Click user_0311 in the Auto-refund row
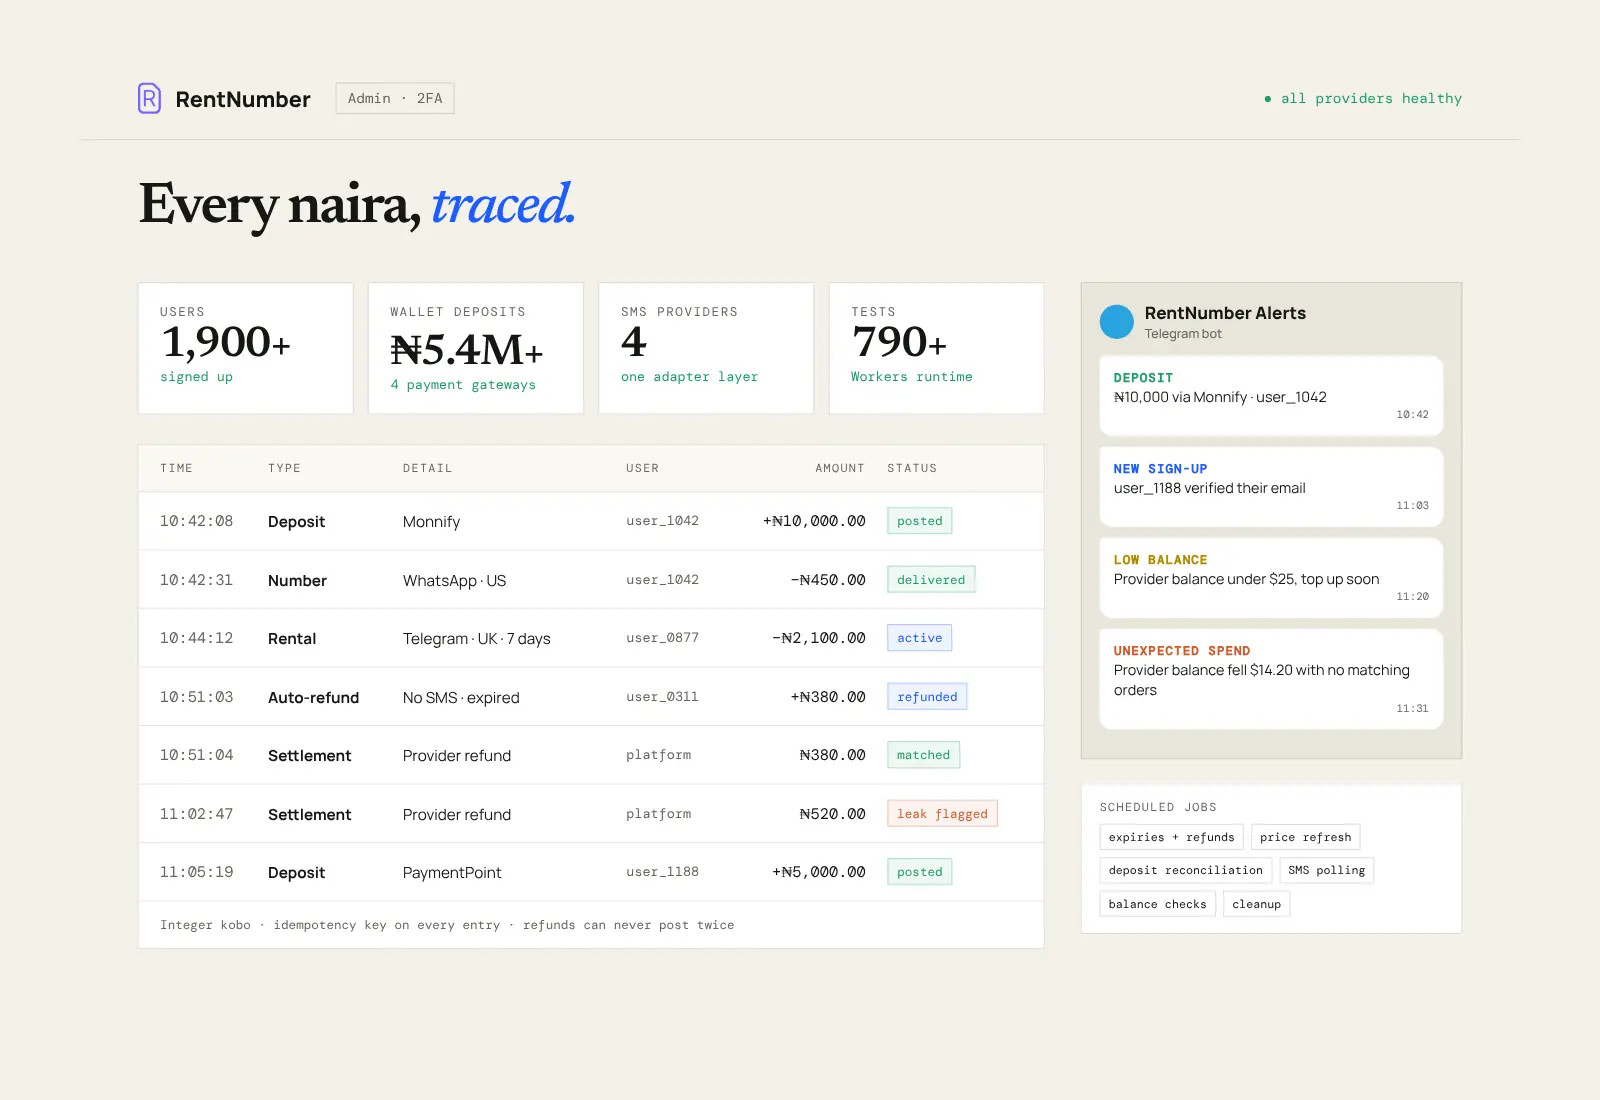Viewport: 1600px width, 1100px height. (662, 697)
